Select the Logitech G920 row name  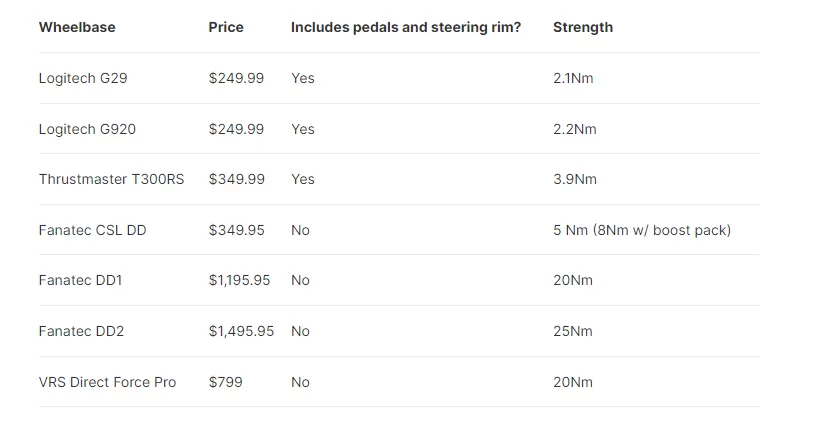tap(87, 129)
